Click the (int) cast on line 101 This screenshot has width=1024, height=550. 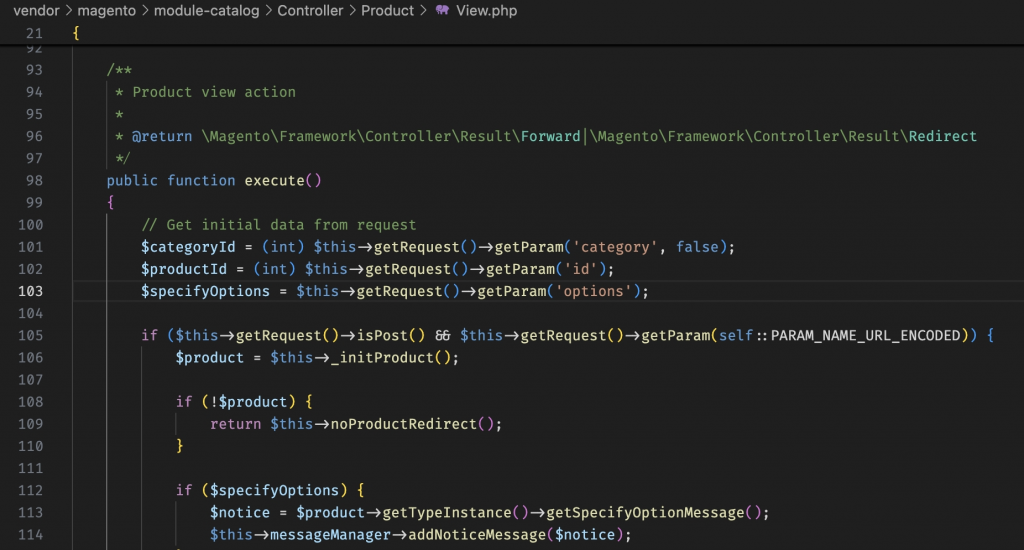point(283,247)
